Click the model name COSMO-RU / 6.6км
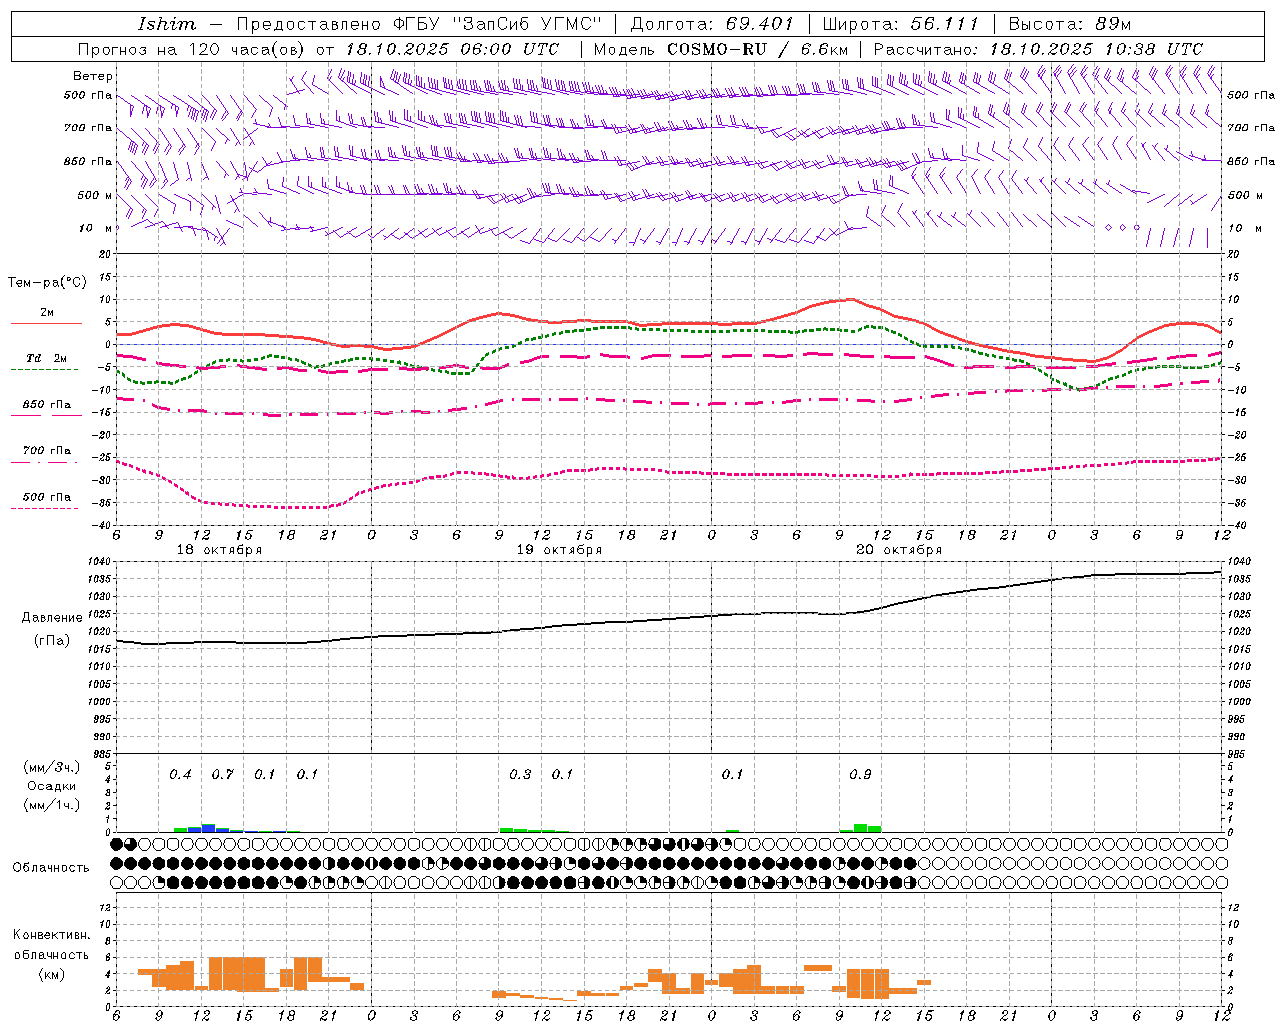Screen dimensions: 1280x1024 [x=758, y=49]
